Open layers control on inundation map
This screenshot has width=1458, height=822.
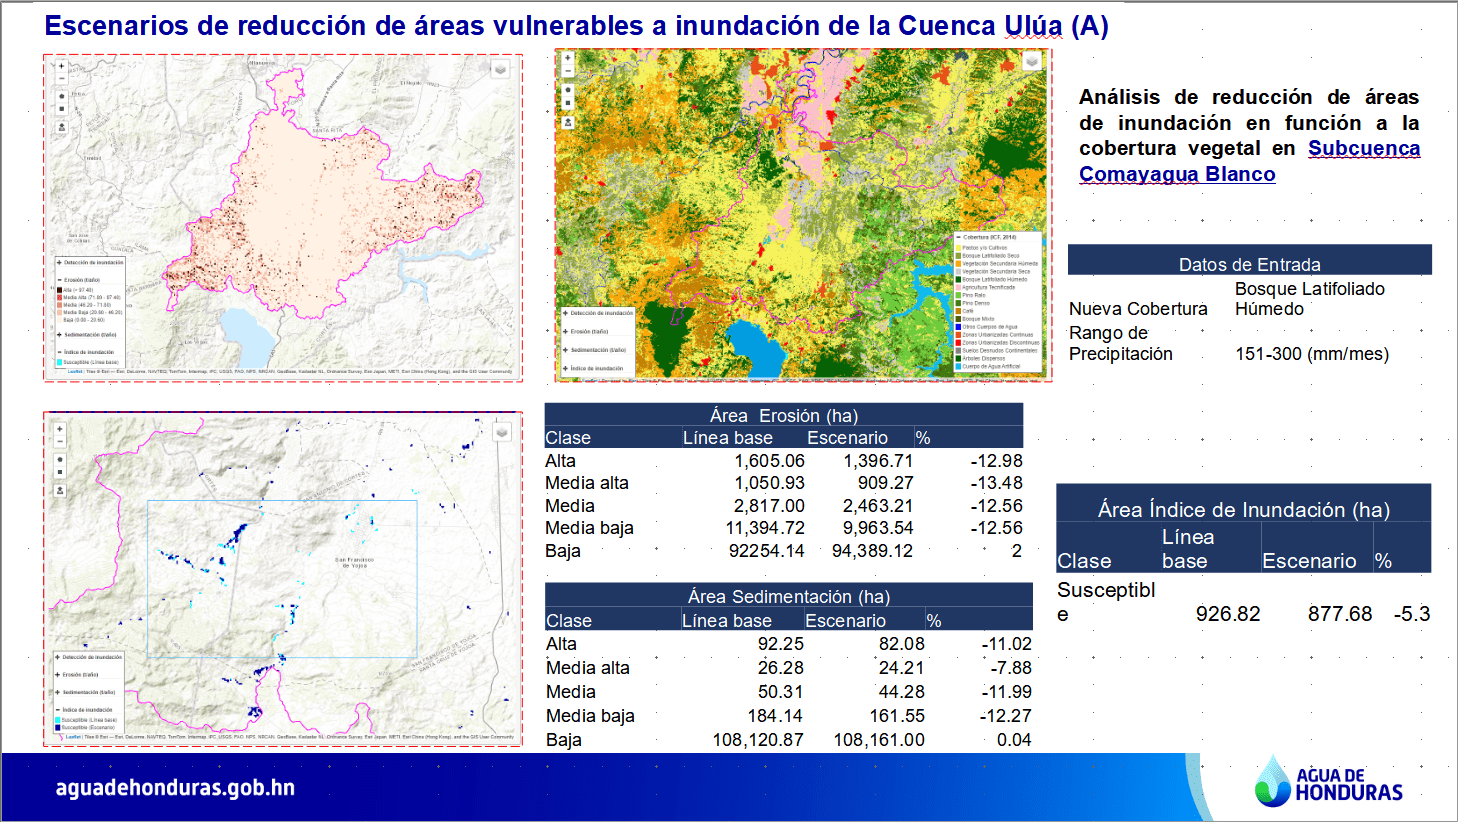pyautogui.click(x=501, y=432)
